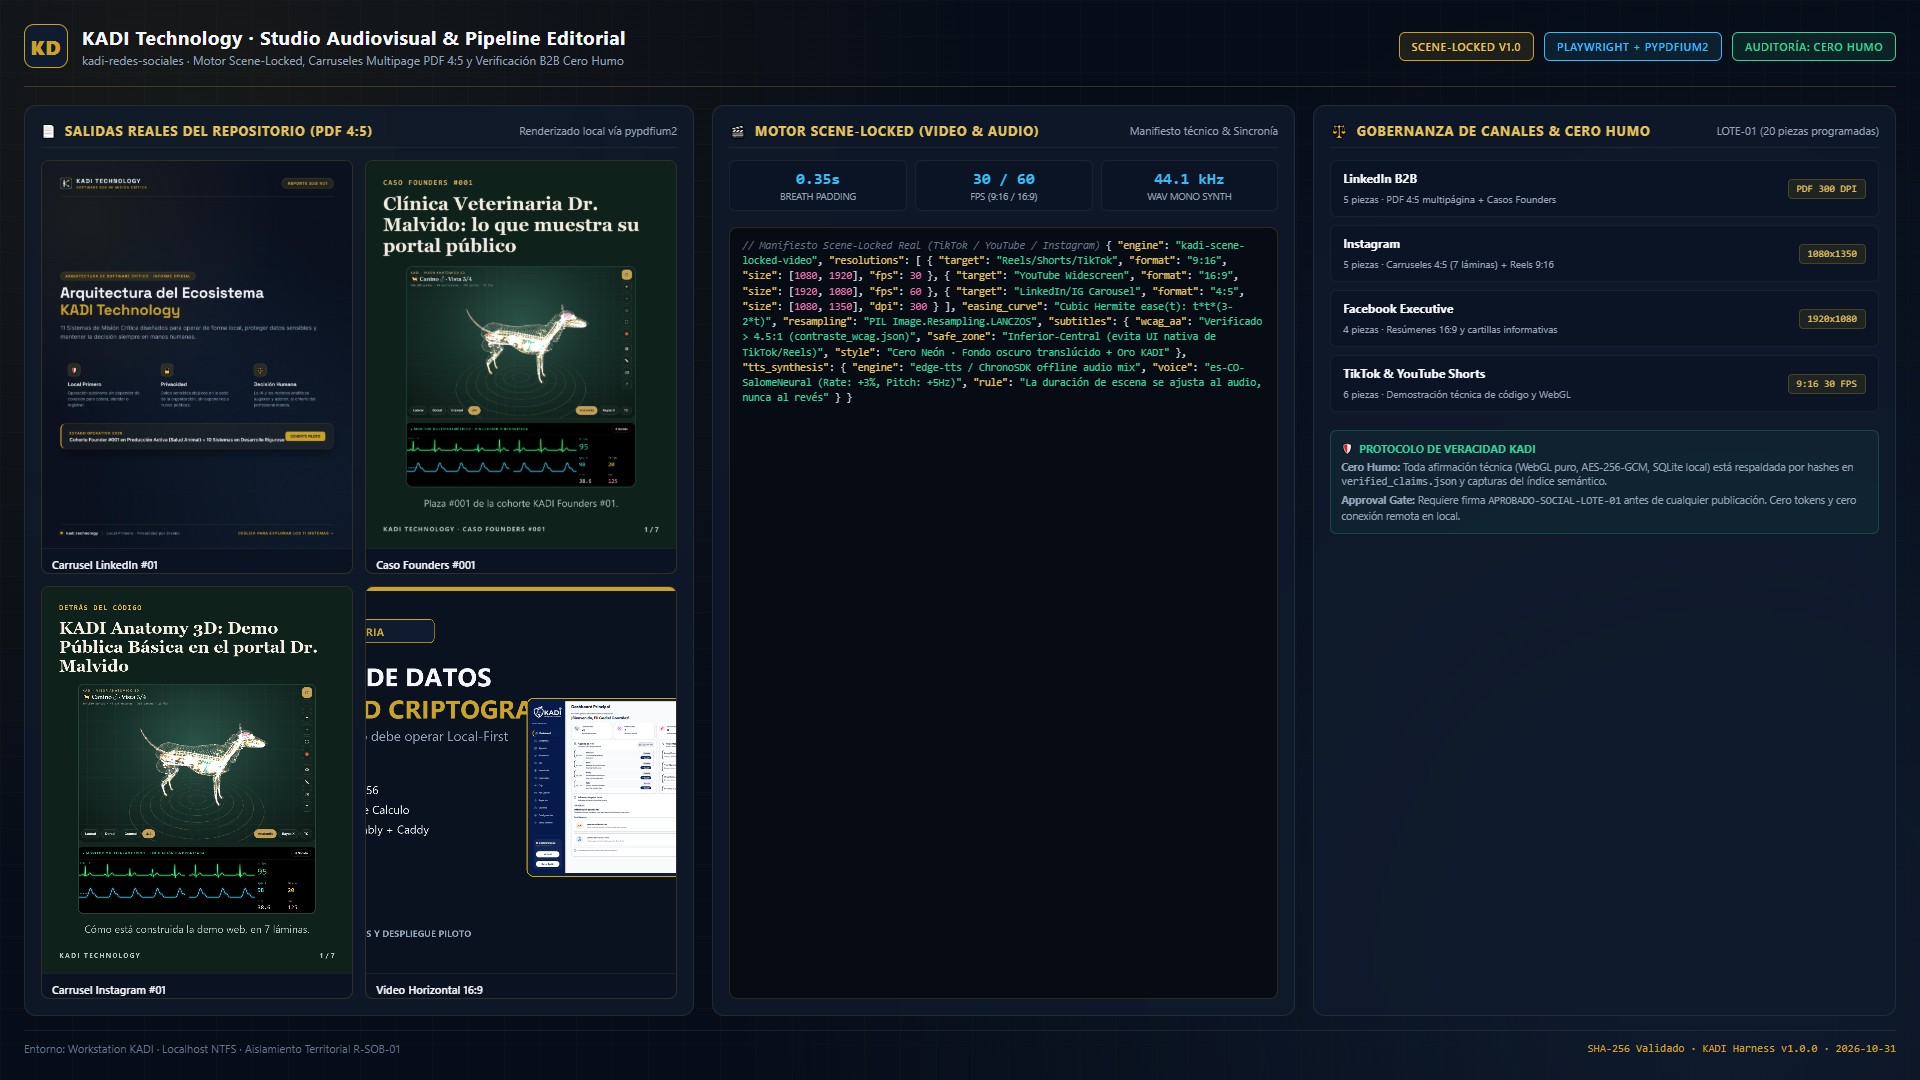Click the kadi-redes-sociales subtitle line

pos(352,61)
